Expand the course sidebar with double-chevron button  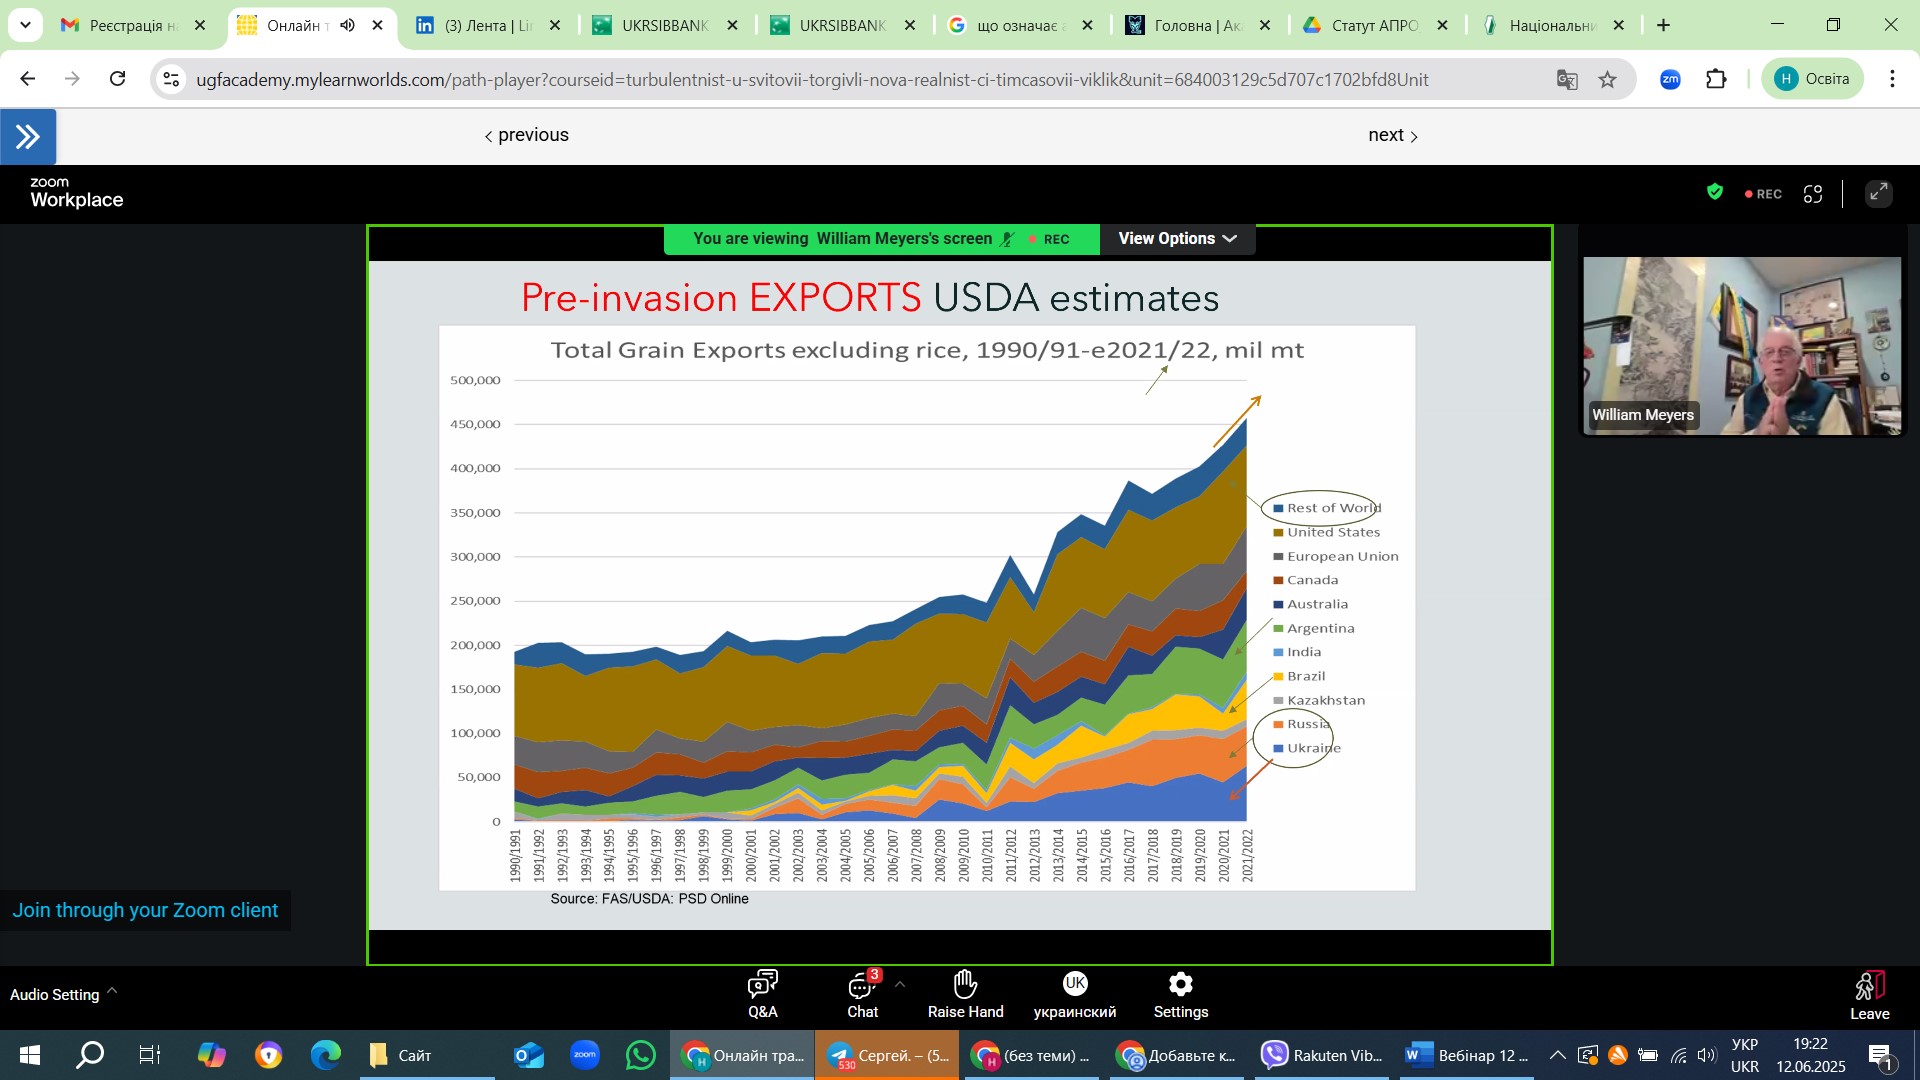28,136
